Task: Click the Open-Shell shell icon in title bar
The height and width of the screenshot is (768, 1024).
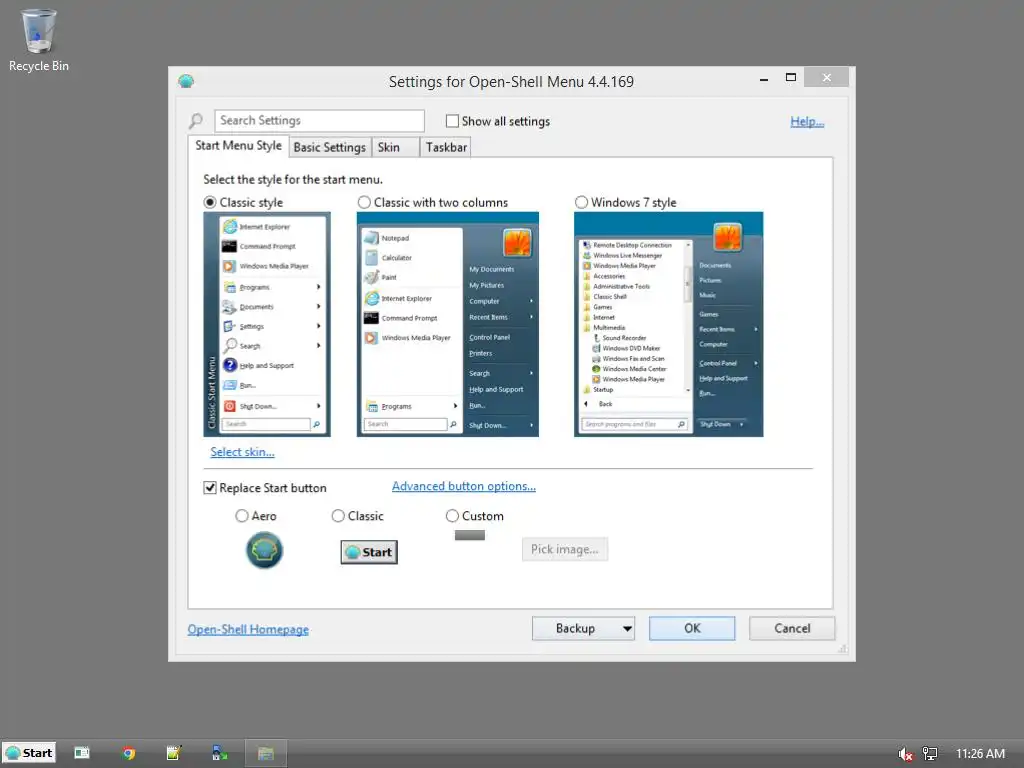Action: click(x=186, y=82)
